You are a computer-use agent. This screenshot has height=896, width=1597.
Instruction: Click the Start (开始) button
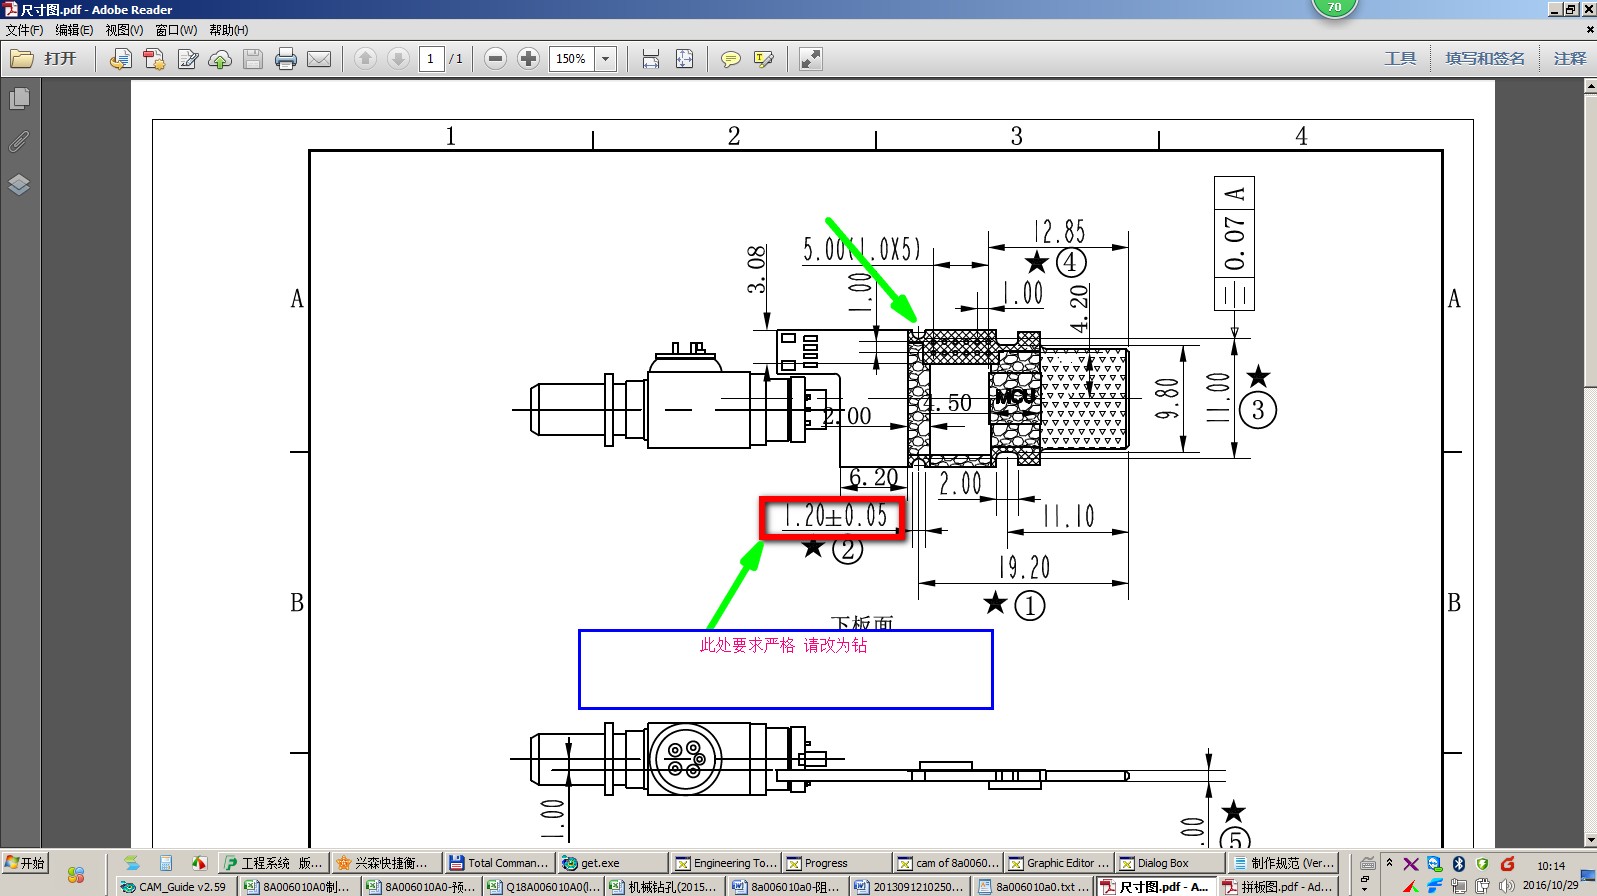pyautogui.click(x=25, y=862)
